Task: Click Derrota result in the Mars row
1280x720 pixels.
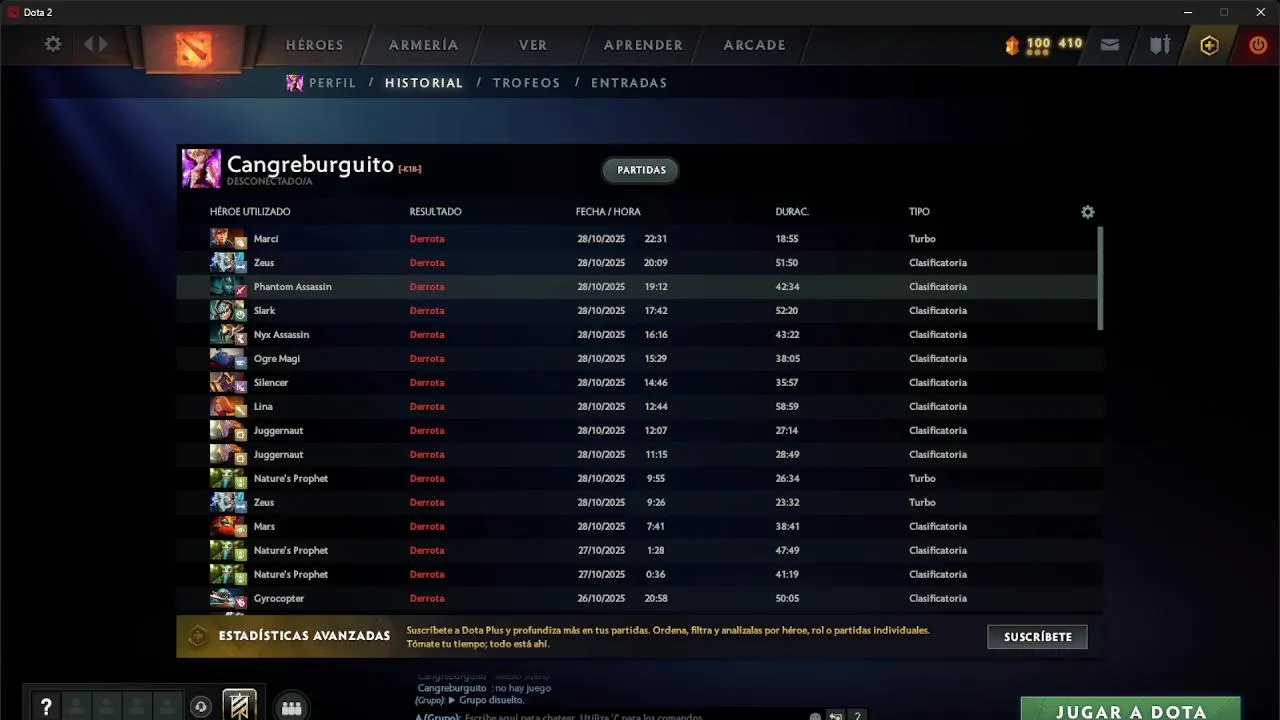Action: [x=427, y=527]
